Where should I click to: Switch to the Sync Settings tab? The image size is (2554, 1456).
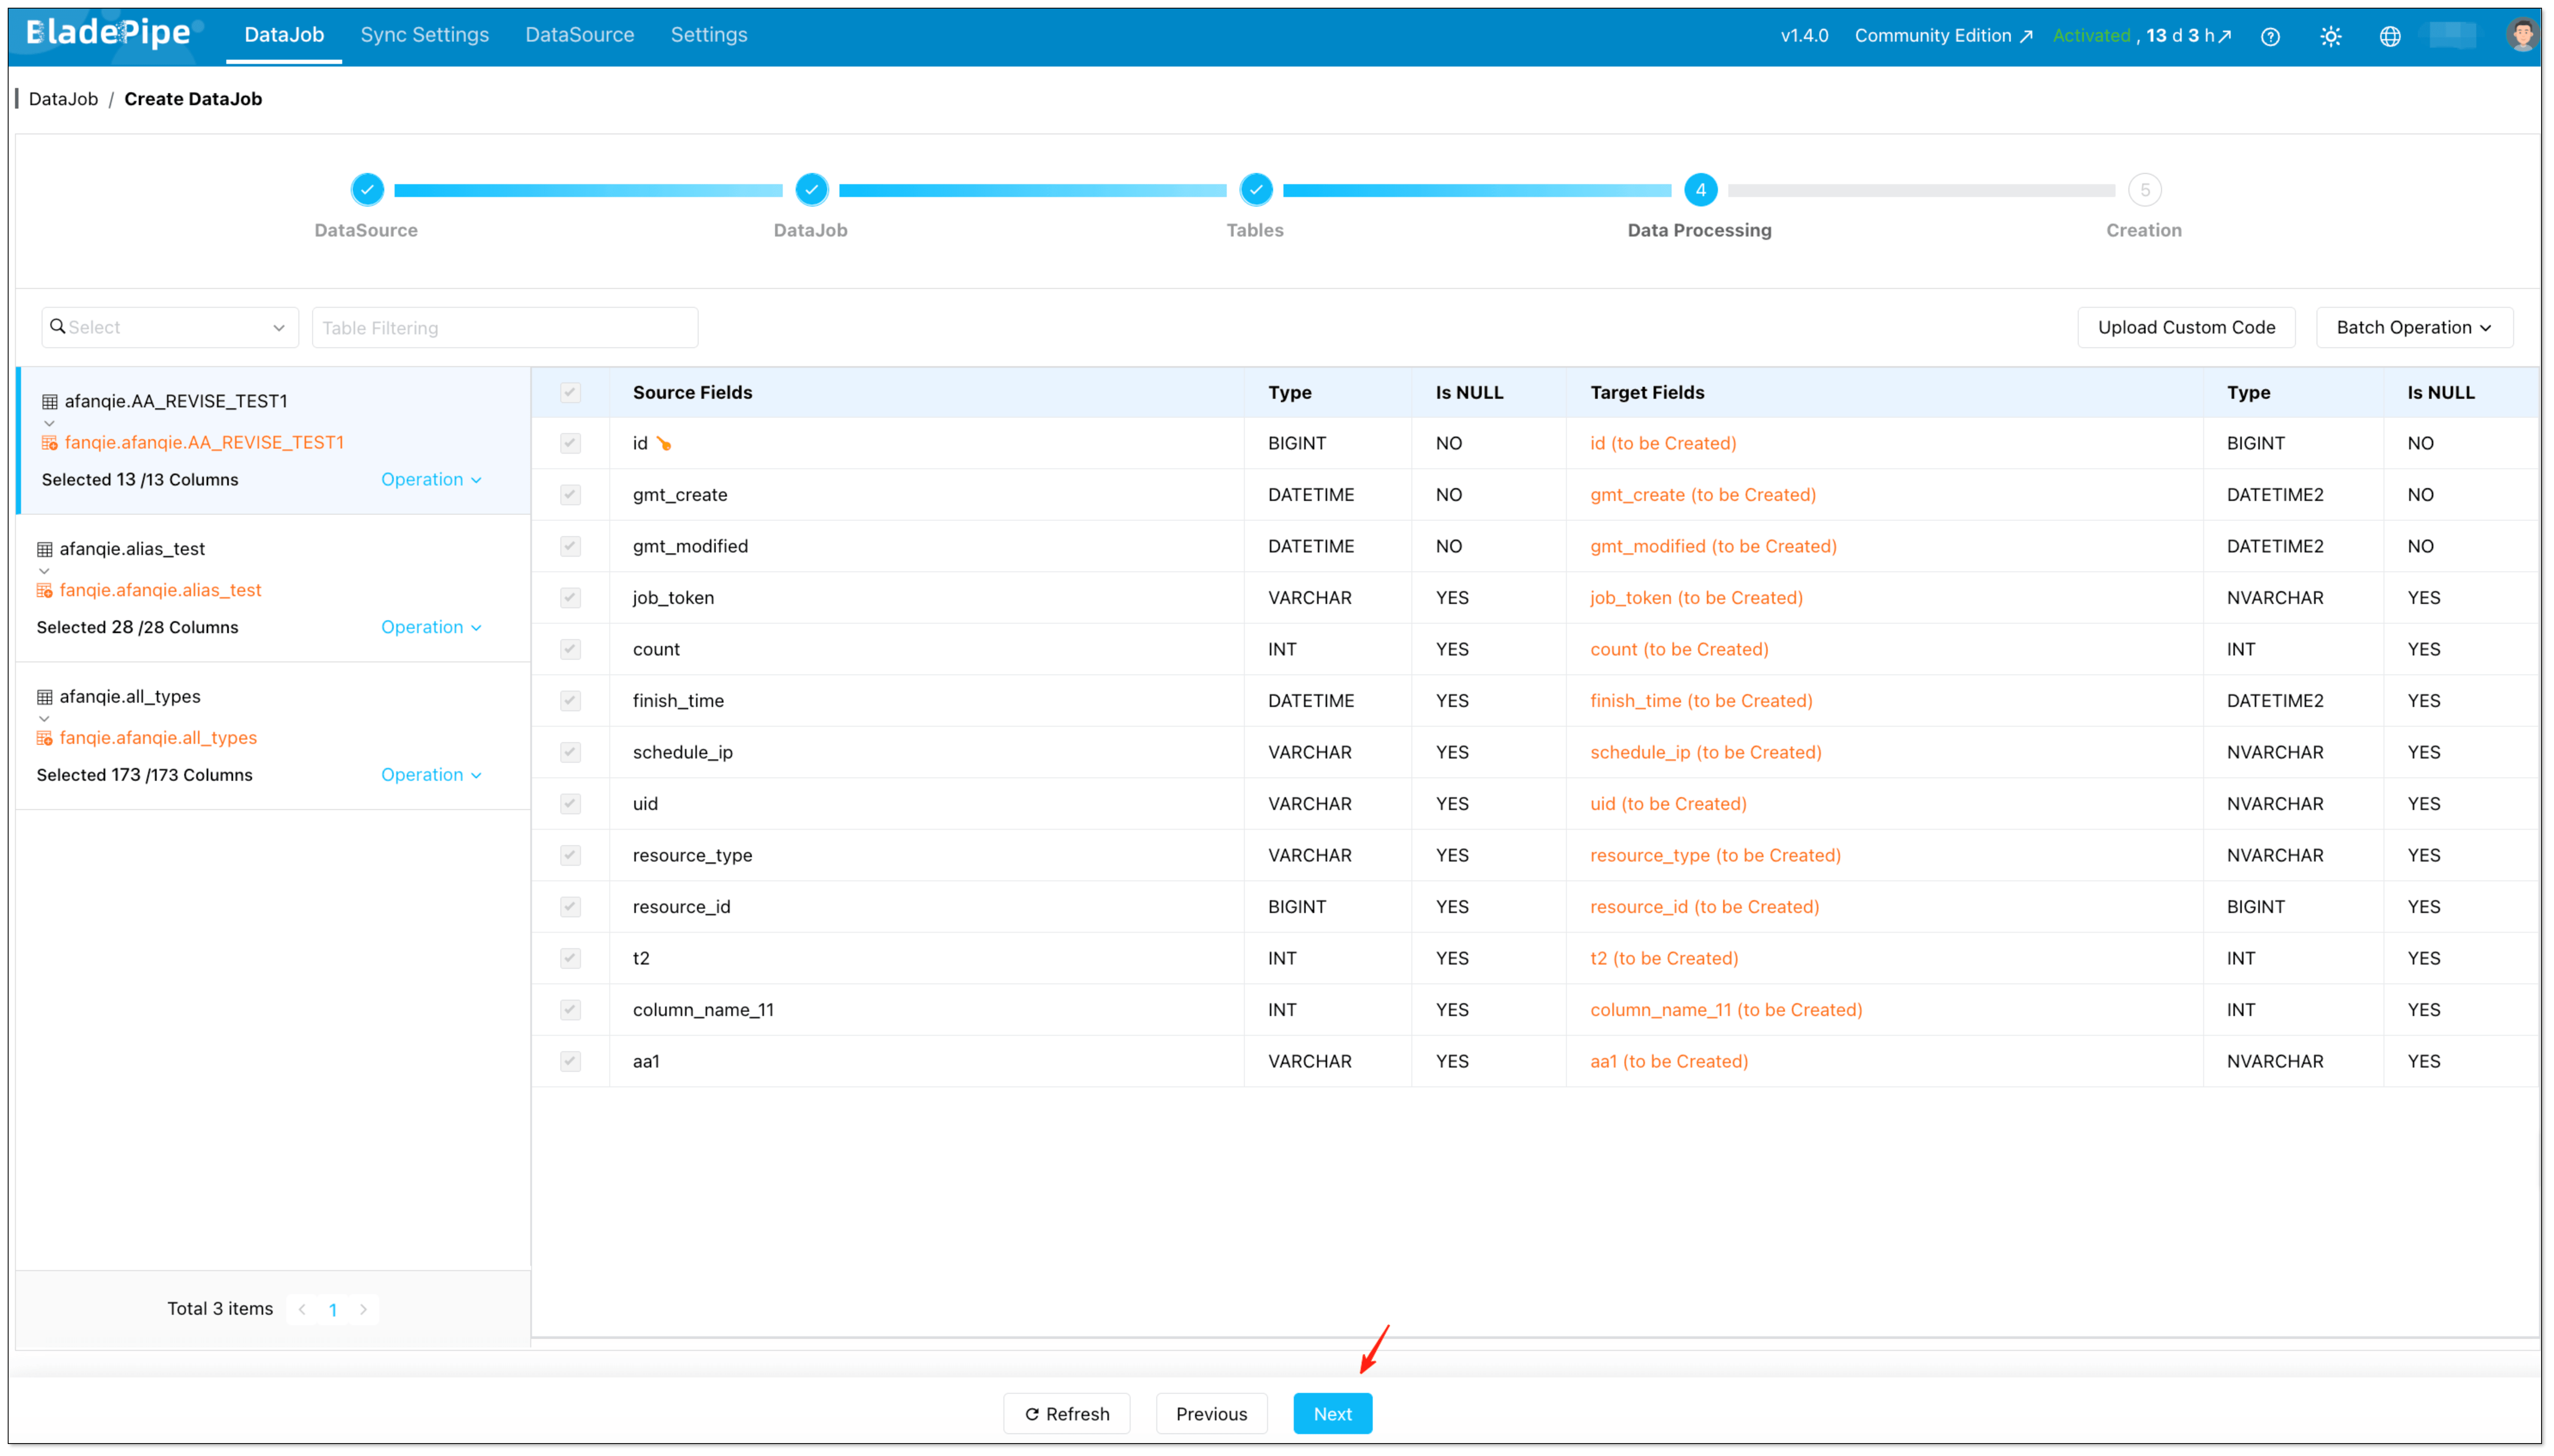(424, 34)
